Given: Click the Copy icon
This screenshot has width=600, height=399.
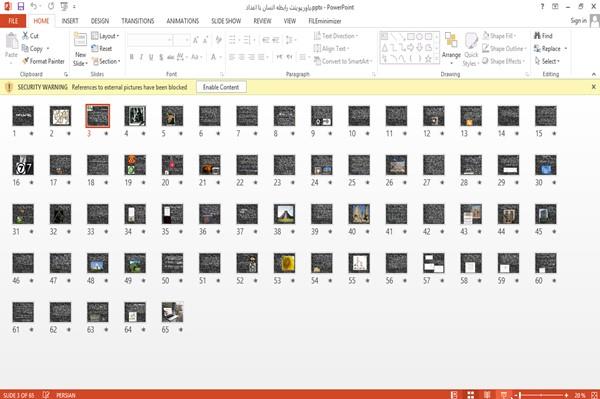Looking at the screenshot, I should (x=25, y=49).
